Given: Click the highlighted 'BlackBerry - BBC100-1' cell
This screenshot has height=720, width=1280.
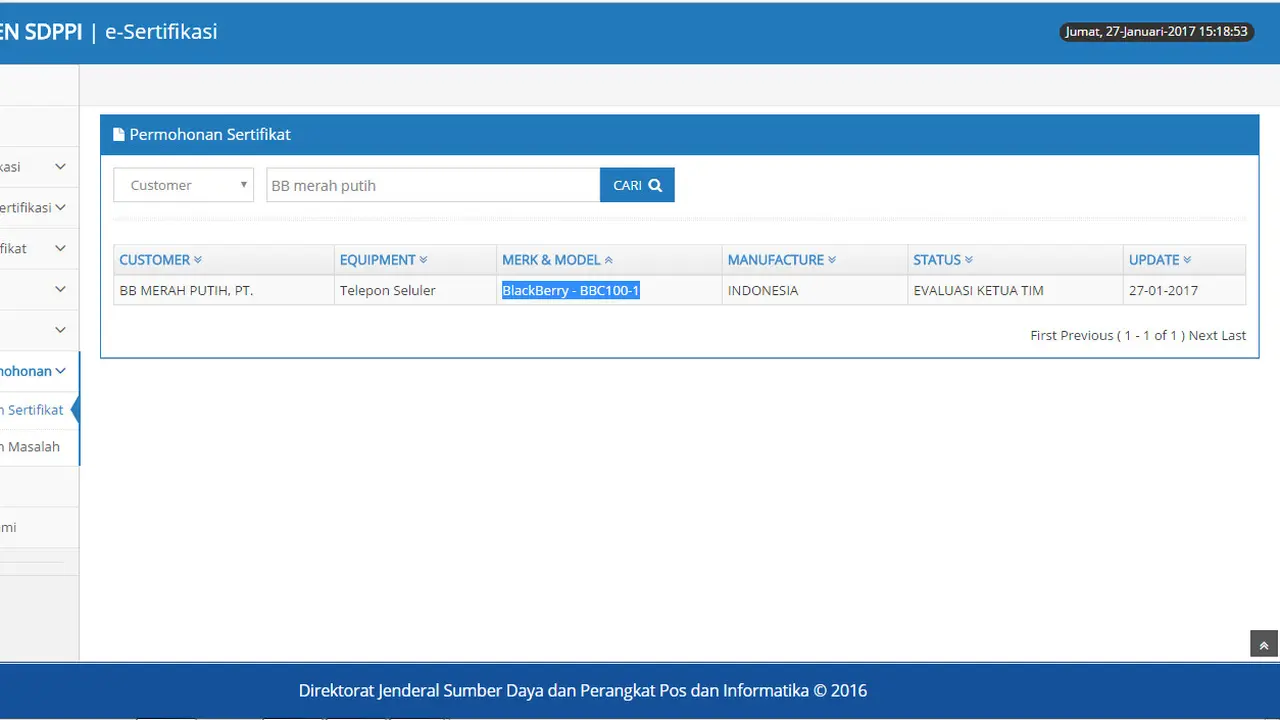Looking at the screenshot, I should [x=609, y=290].
